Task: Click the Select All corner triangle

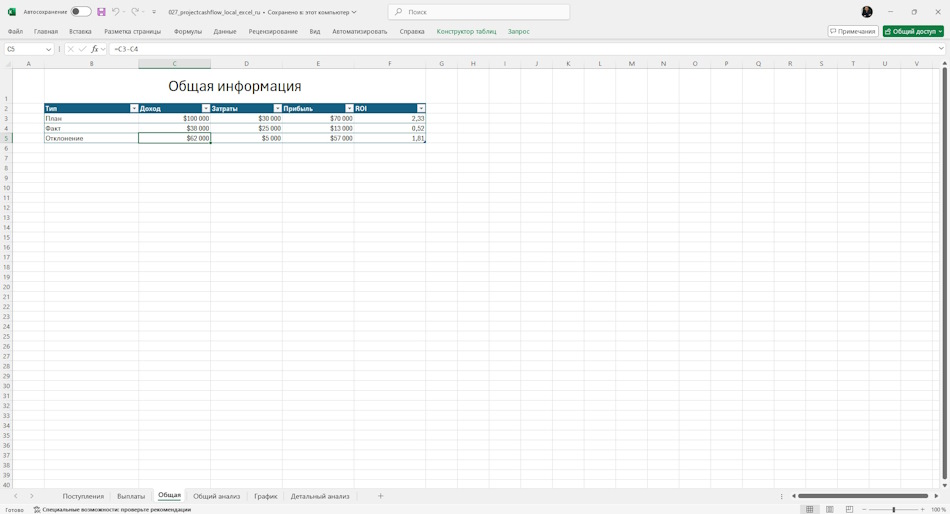Action: (6, 64)
